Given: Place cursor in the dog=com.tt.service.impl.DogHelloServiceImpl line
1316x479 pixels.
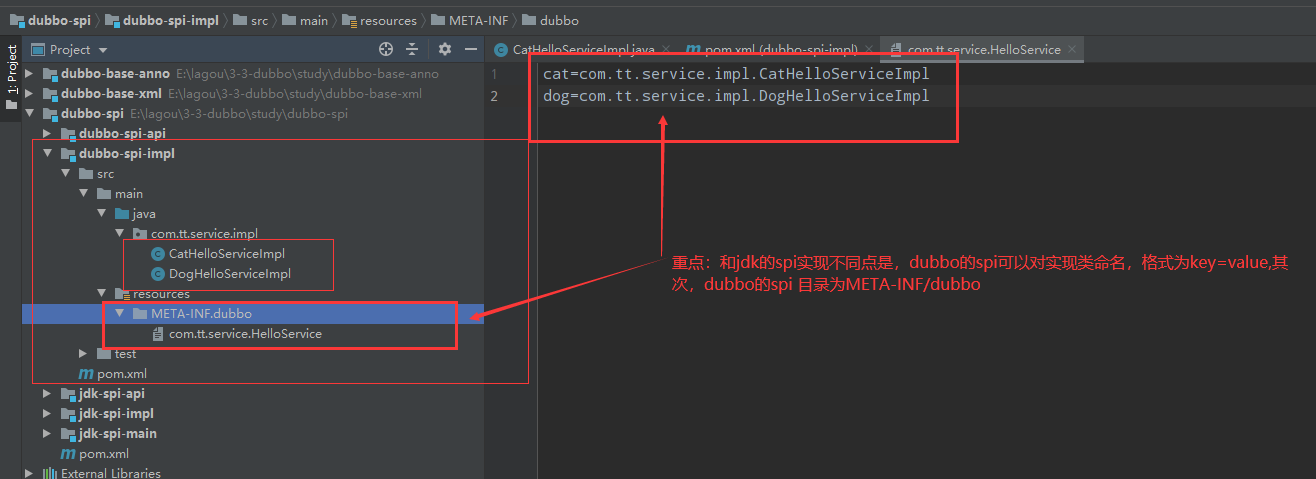Looking at the screenshot, I should (736, 96).
